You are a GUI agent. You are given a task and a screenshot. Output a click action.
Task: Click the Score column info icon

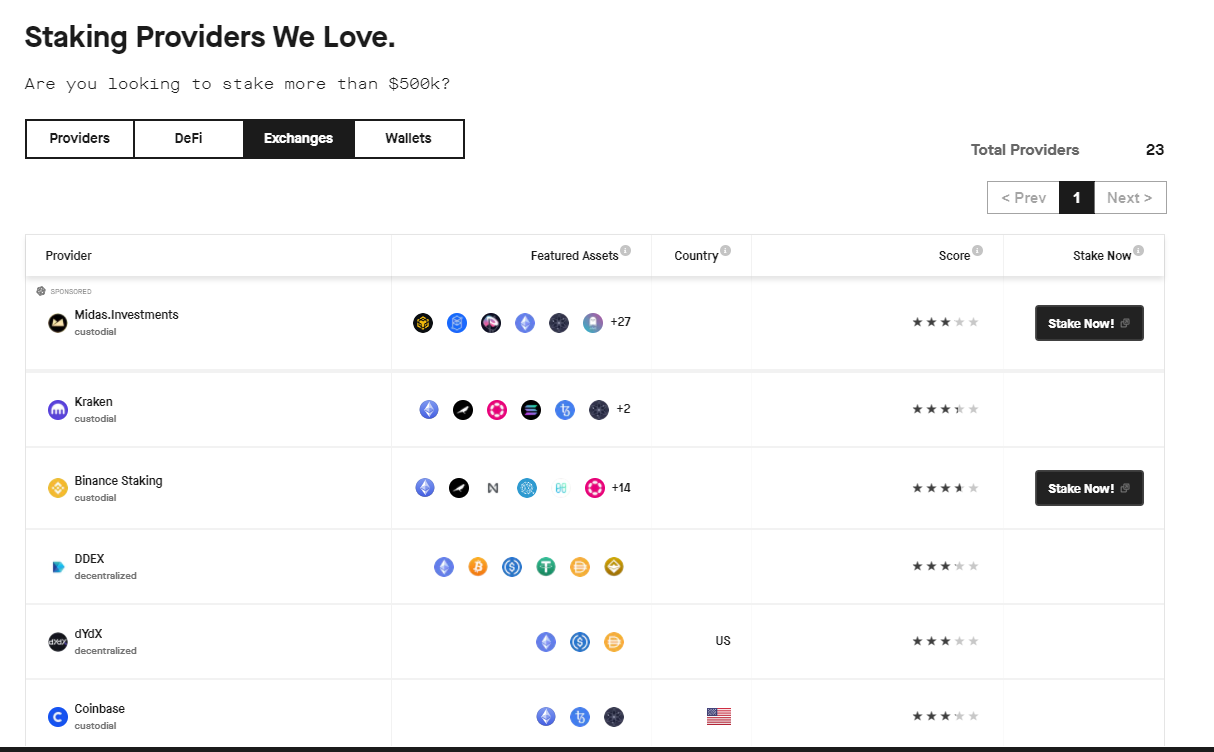(x=977, y=250)
